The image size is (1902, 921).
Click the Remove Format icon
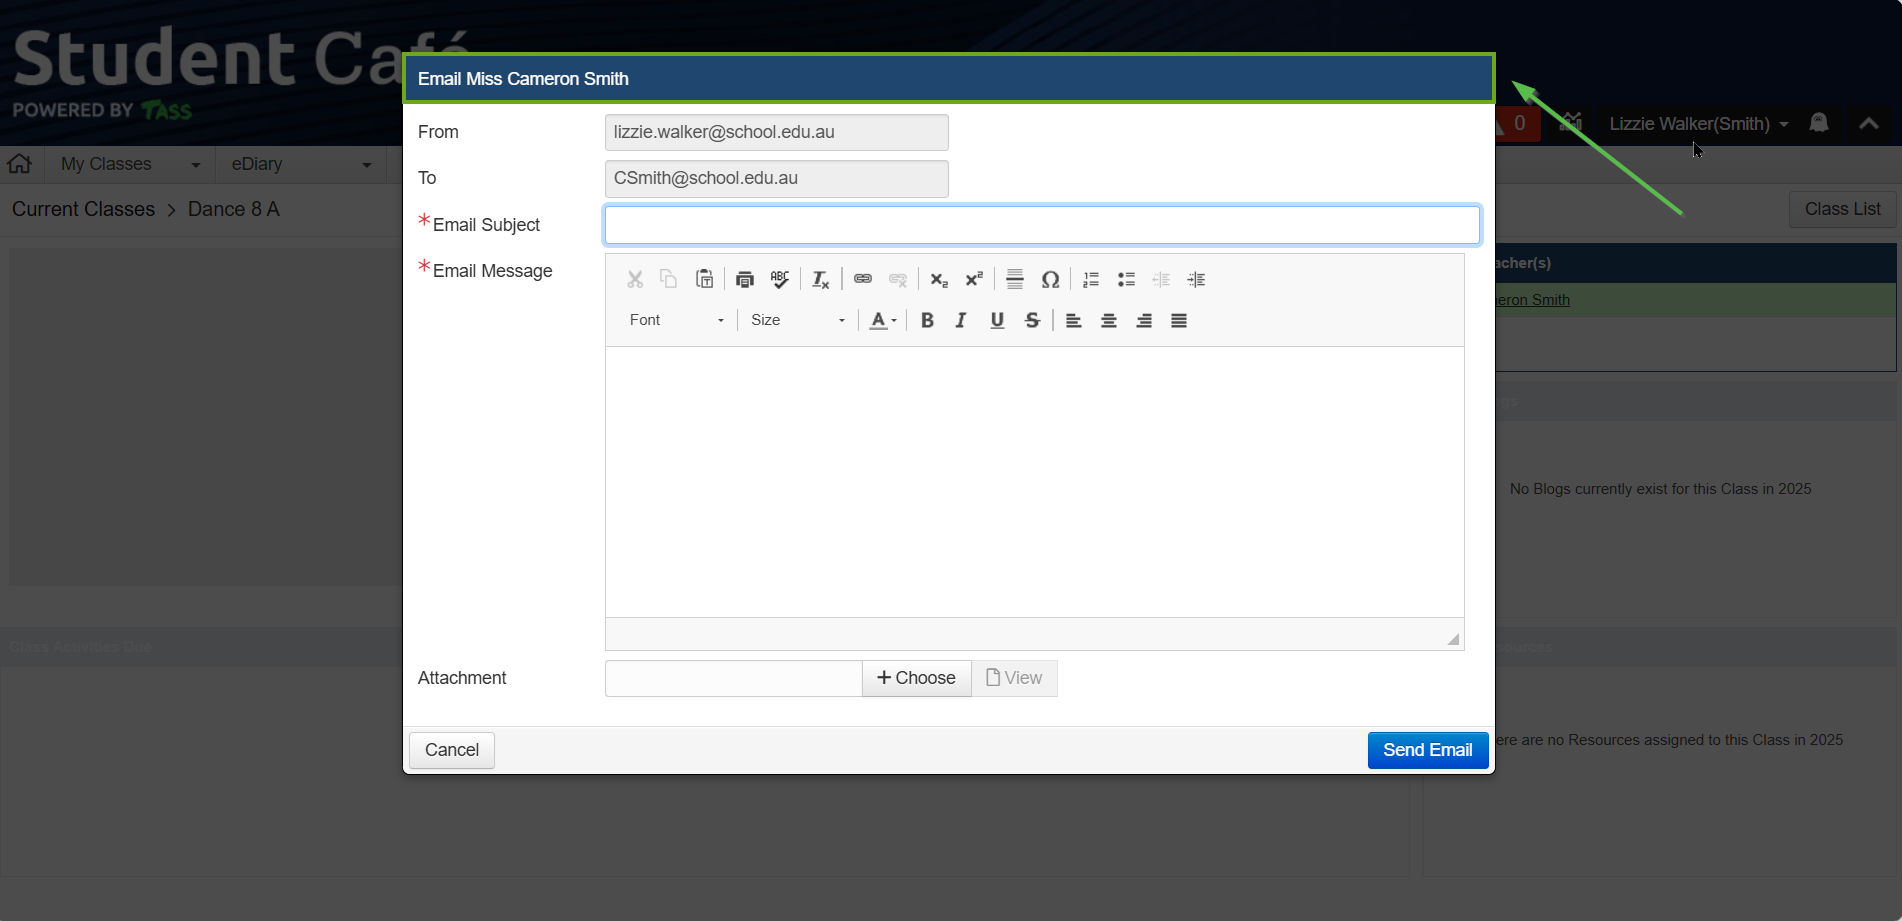820,280
